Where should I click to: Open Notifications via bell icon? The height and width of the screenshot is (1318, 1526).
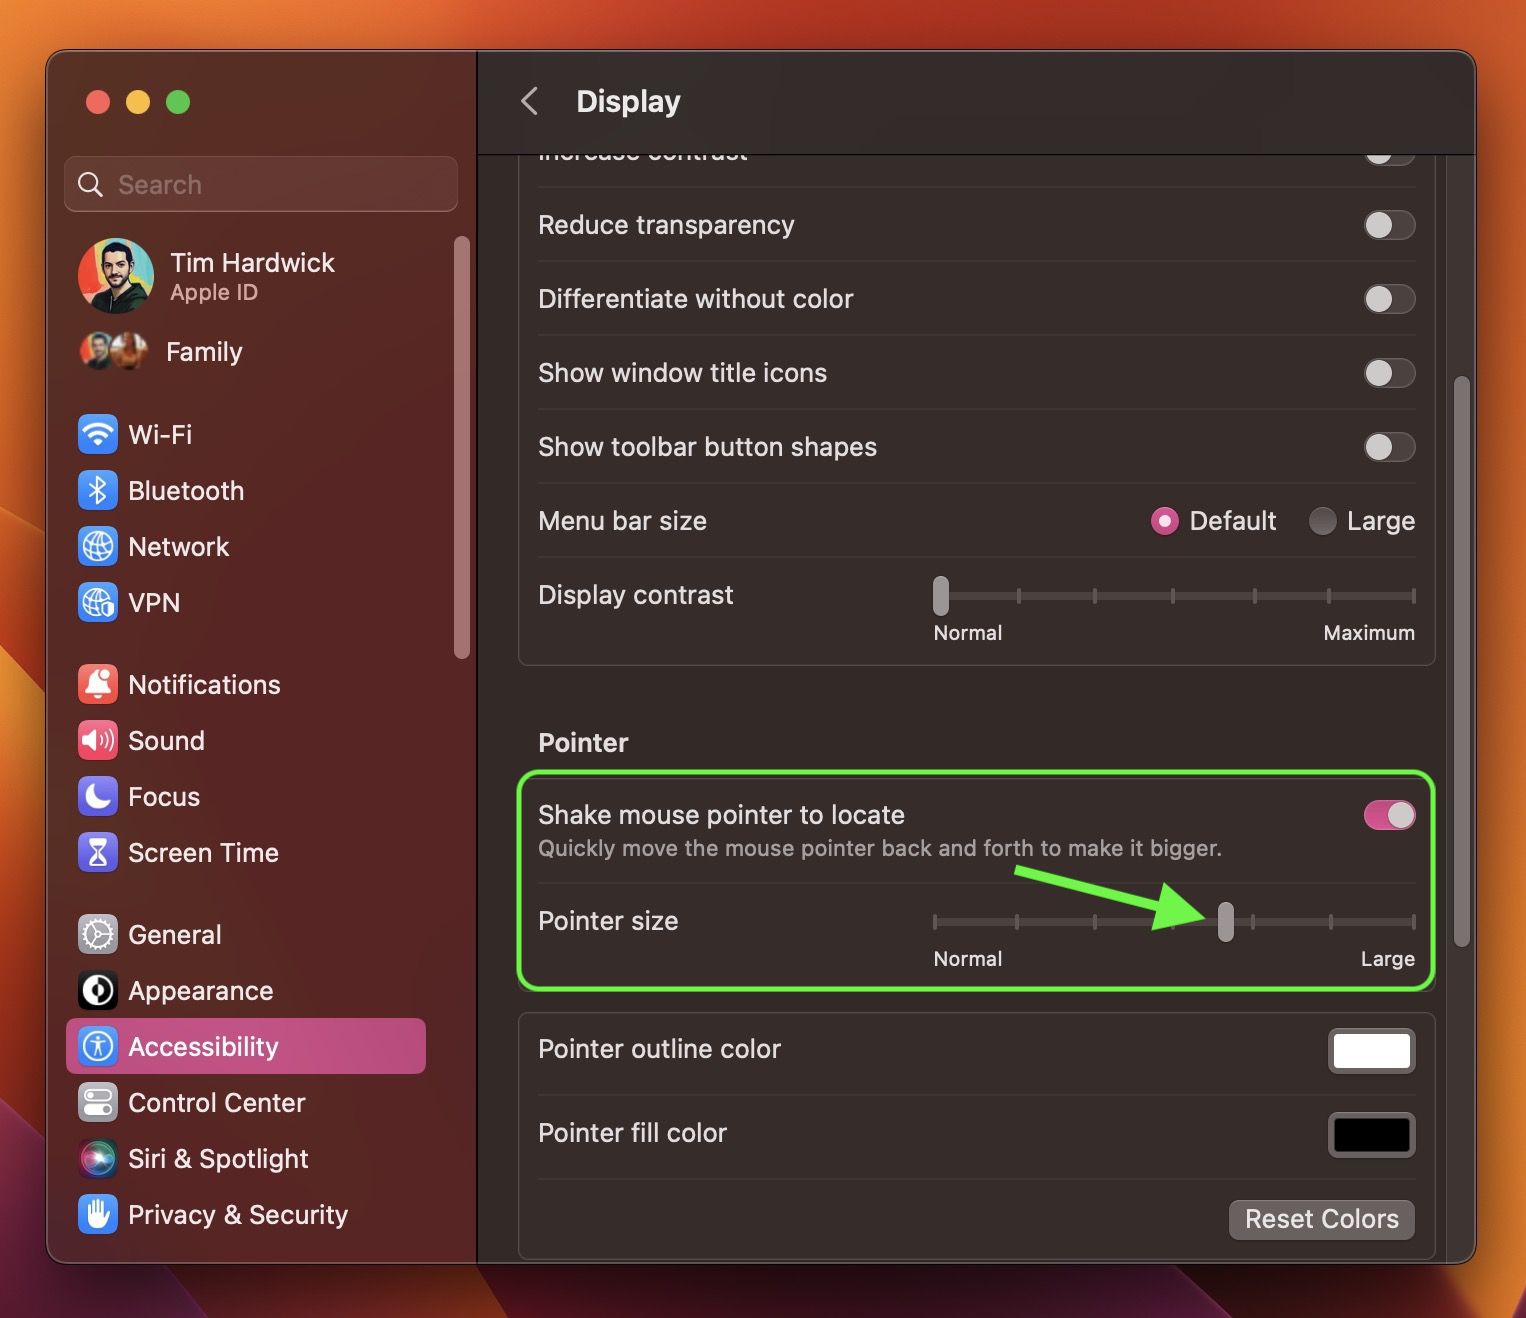point(98,684)
